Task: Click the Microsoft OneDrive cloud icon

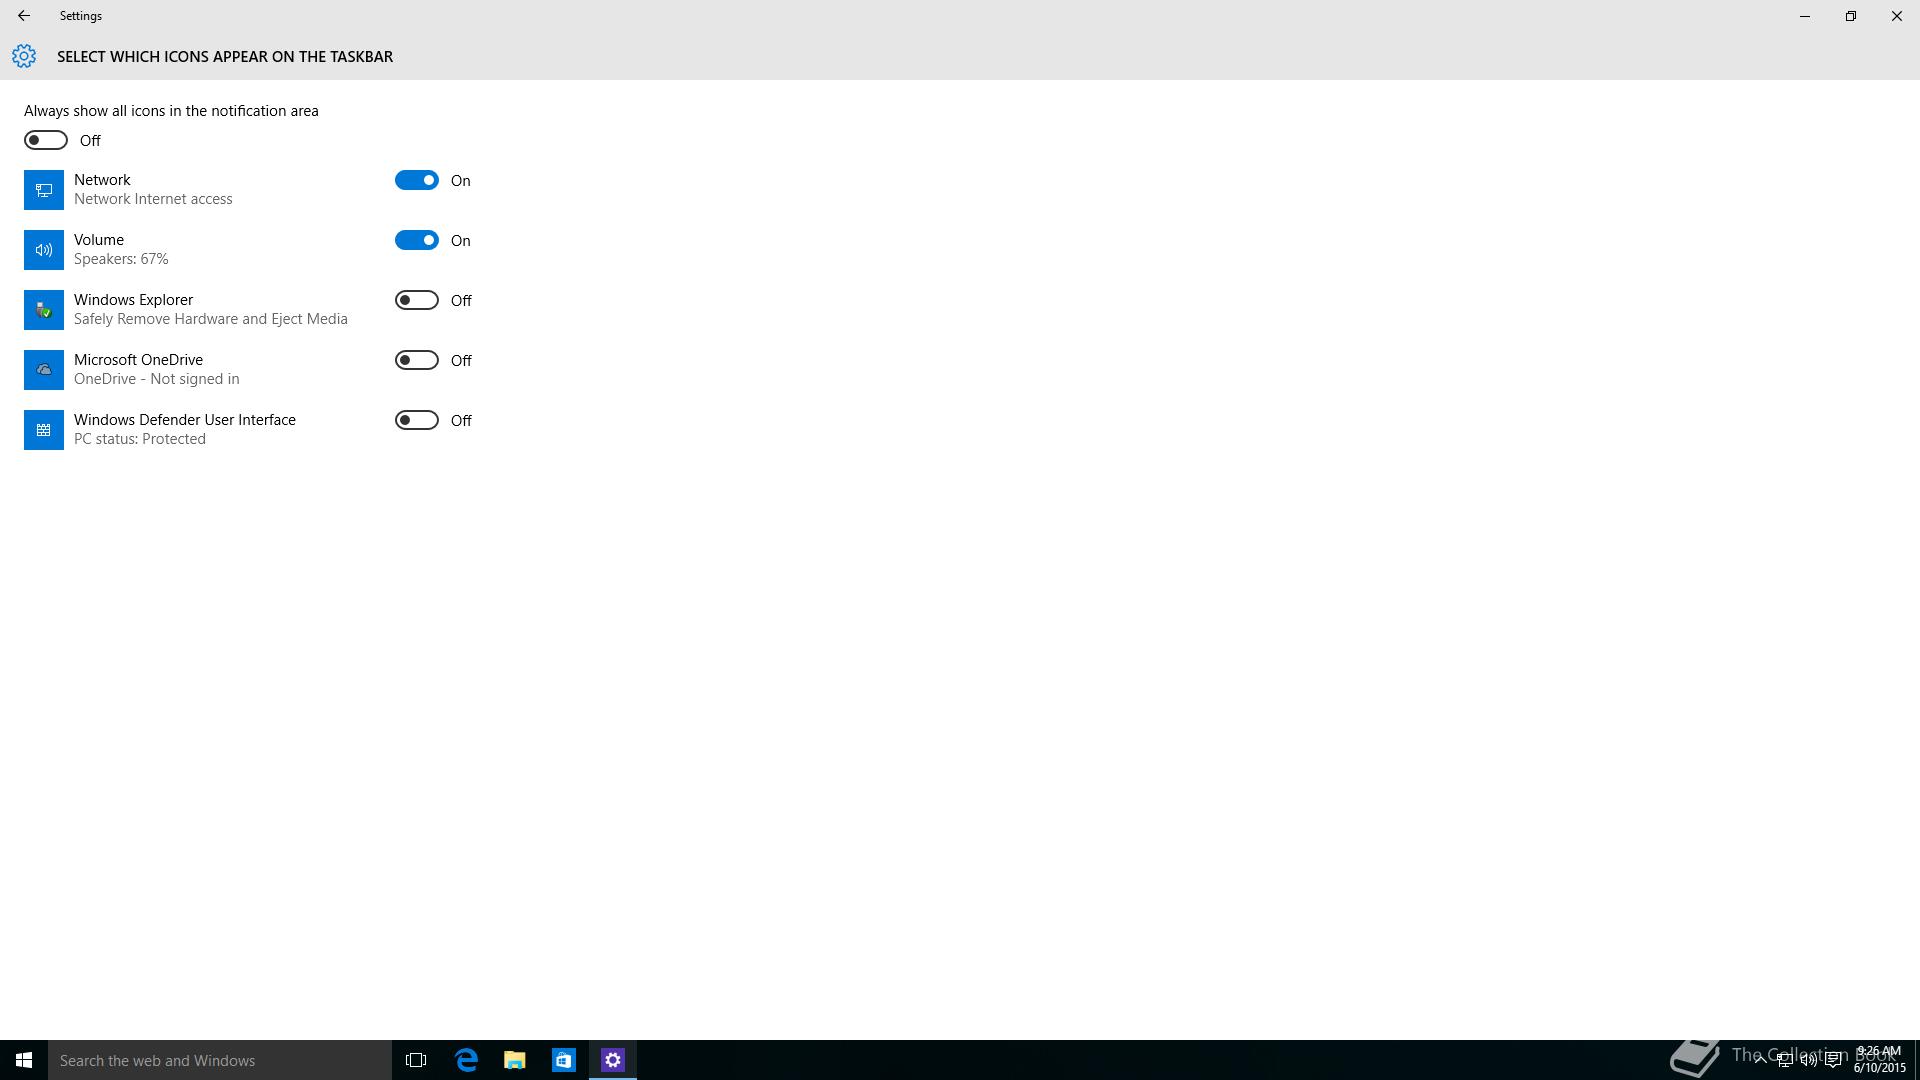Action: [44, 370]
